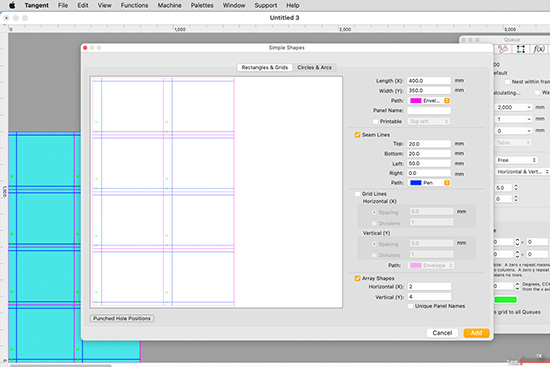This screenshot has height=367, width=550.
Task: Enable the Grid Lines checkbox
Action: [x=357, y=194]
